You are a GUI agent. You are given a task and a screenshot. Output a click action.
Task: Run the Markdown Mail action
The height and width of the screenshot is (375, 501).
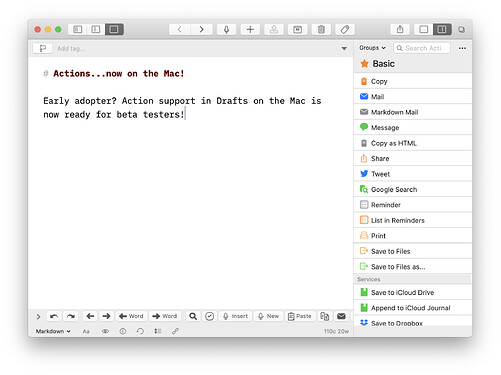(x=413, y=112)
